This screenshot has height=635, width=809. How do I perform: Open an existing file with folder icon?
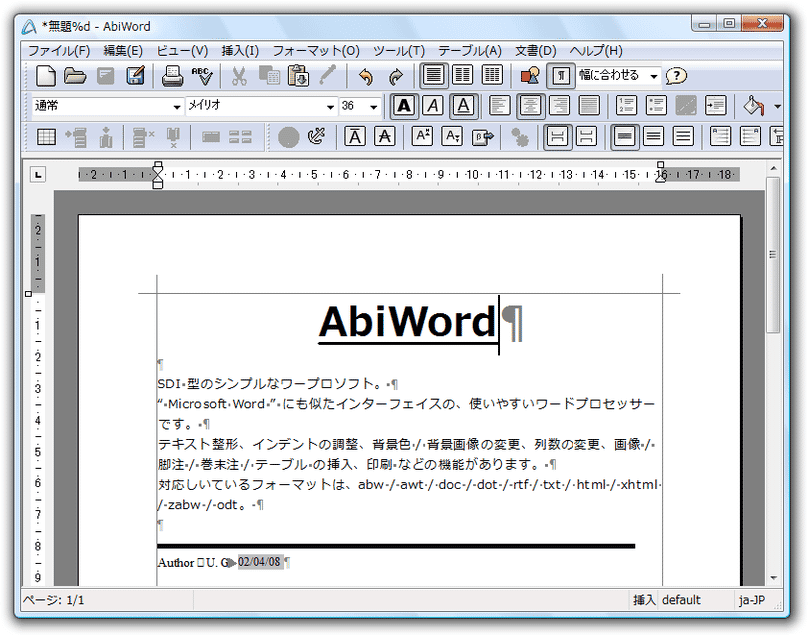pyautogui.click(x=75, y=76)
